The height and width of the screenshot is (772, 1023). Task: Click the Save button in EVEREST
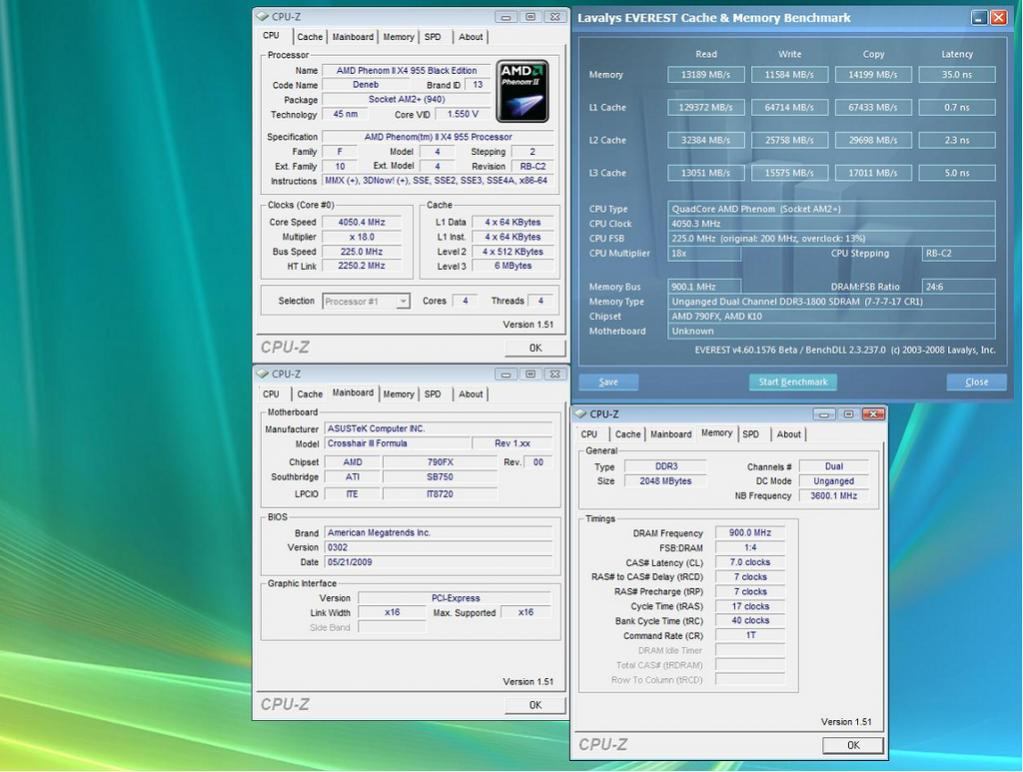[608, 382]
